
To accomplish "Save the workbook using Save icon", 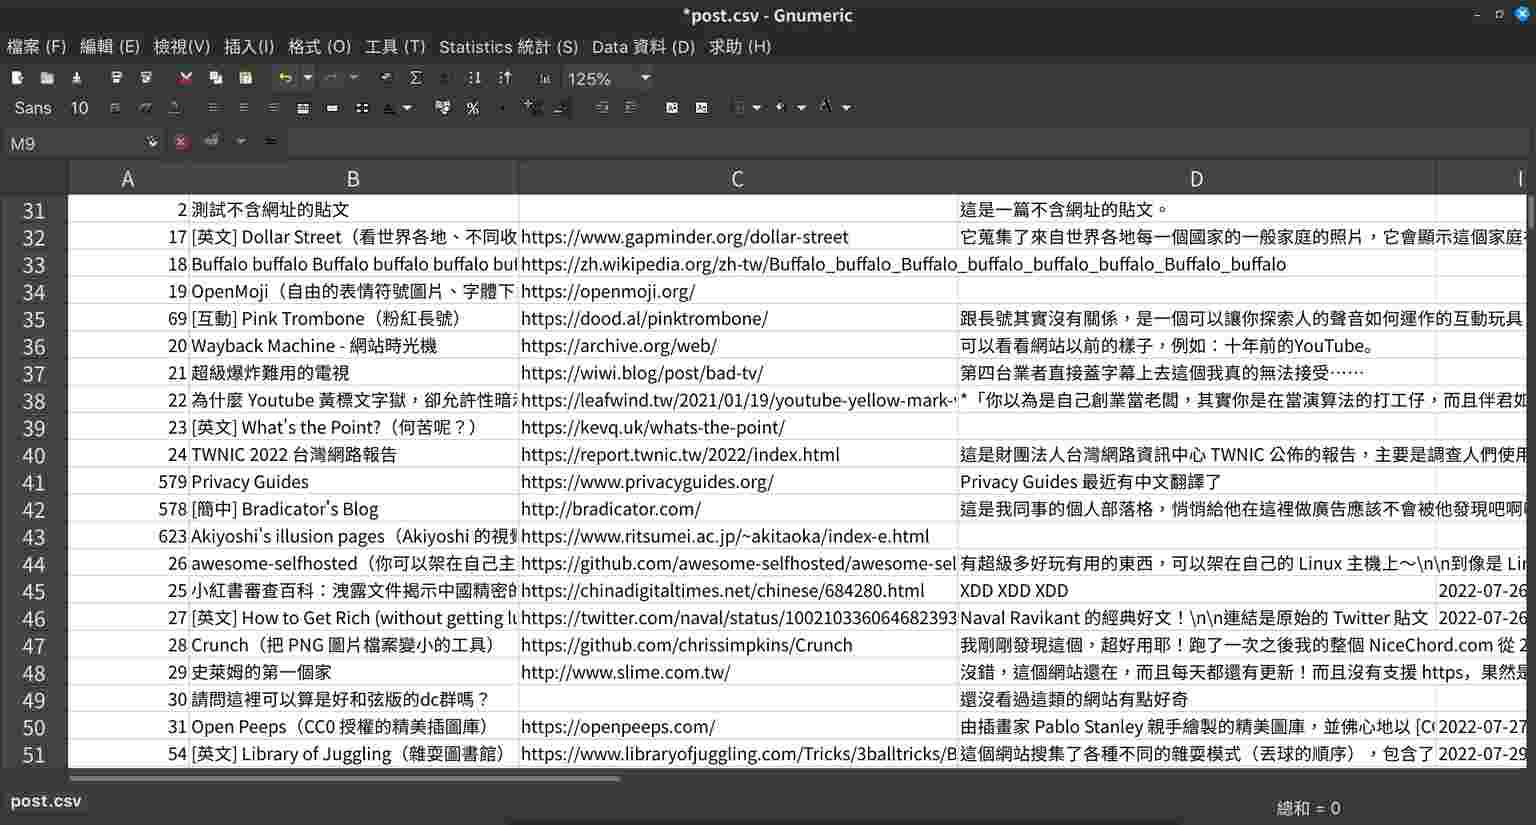I will click(77, 78).
